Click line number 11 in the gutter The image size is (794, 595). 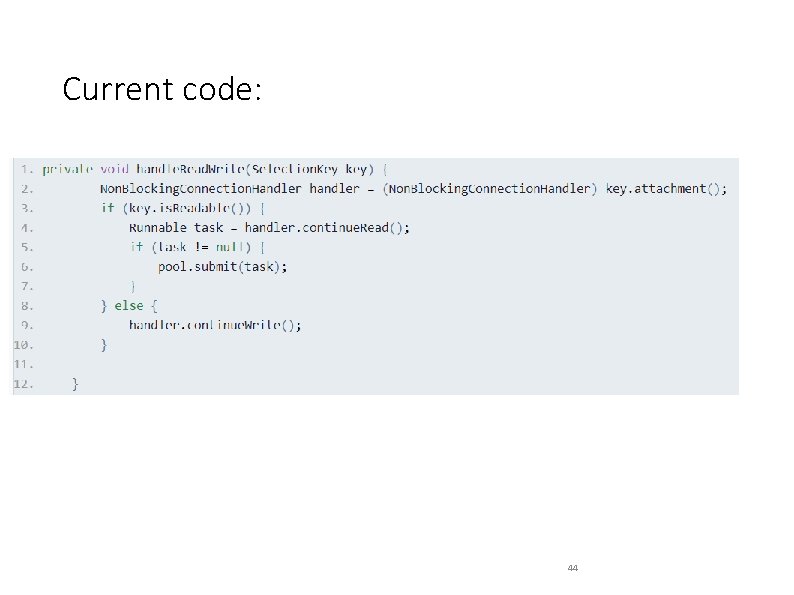point(23,365)
